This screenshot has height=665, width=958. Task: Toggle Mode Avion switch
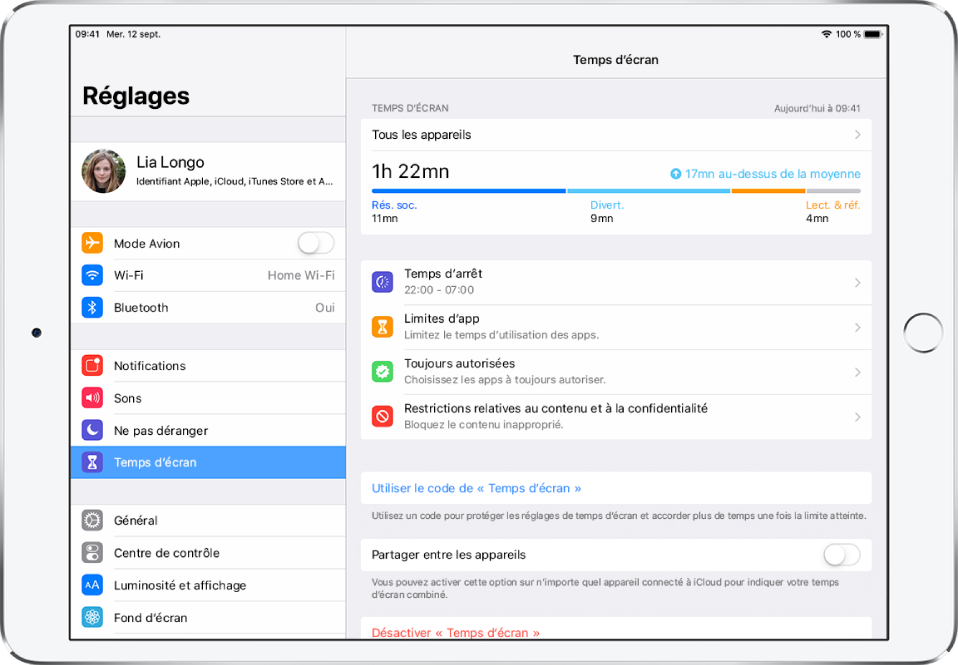[314, 242]
